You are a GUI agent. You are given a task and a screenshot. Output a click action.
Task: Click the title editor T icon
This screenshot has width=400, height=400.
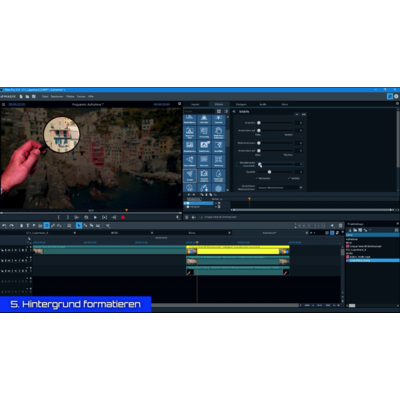tap(28, 226)
